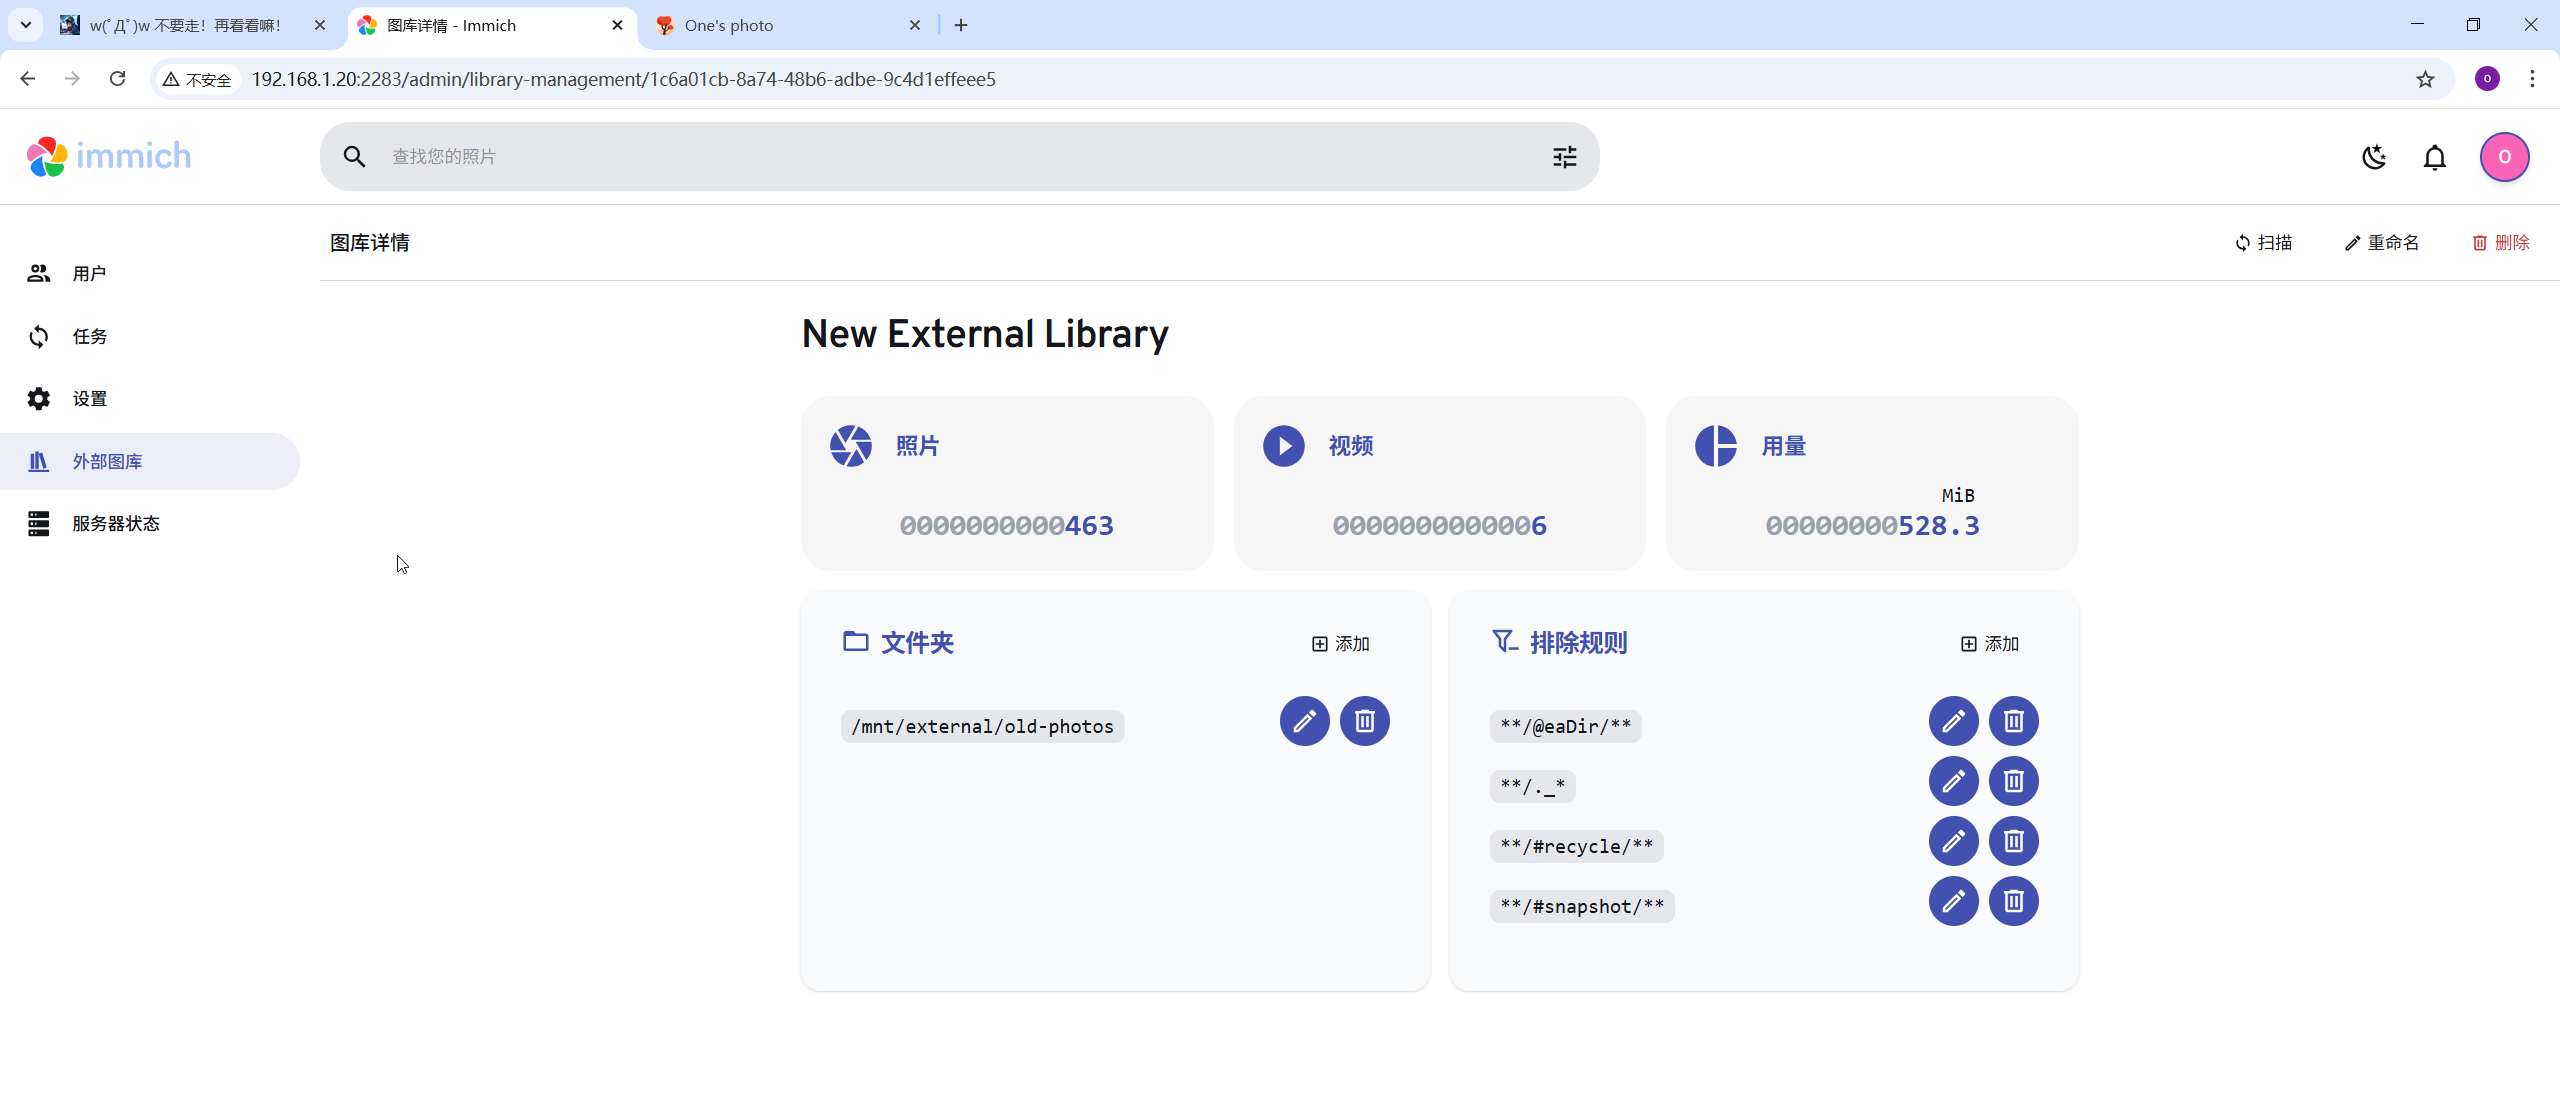Toggle dark mode theme
Screen dimensions: 2560x1093
2374,157
